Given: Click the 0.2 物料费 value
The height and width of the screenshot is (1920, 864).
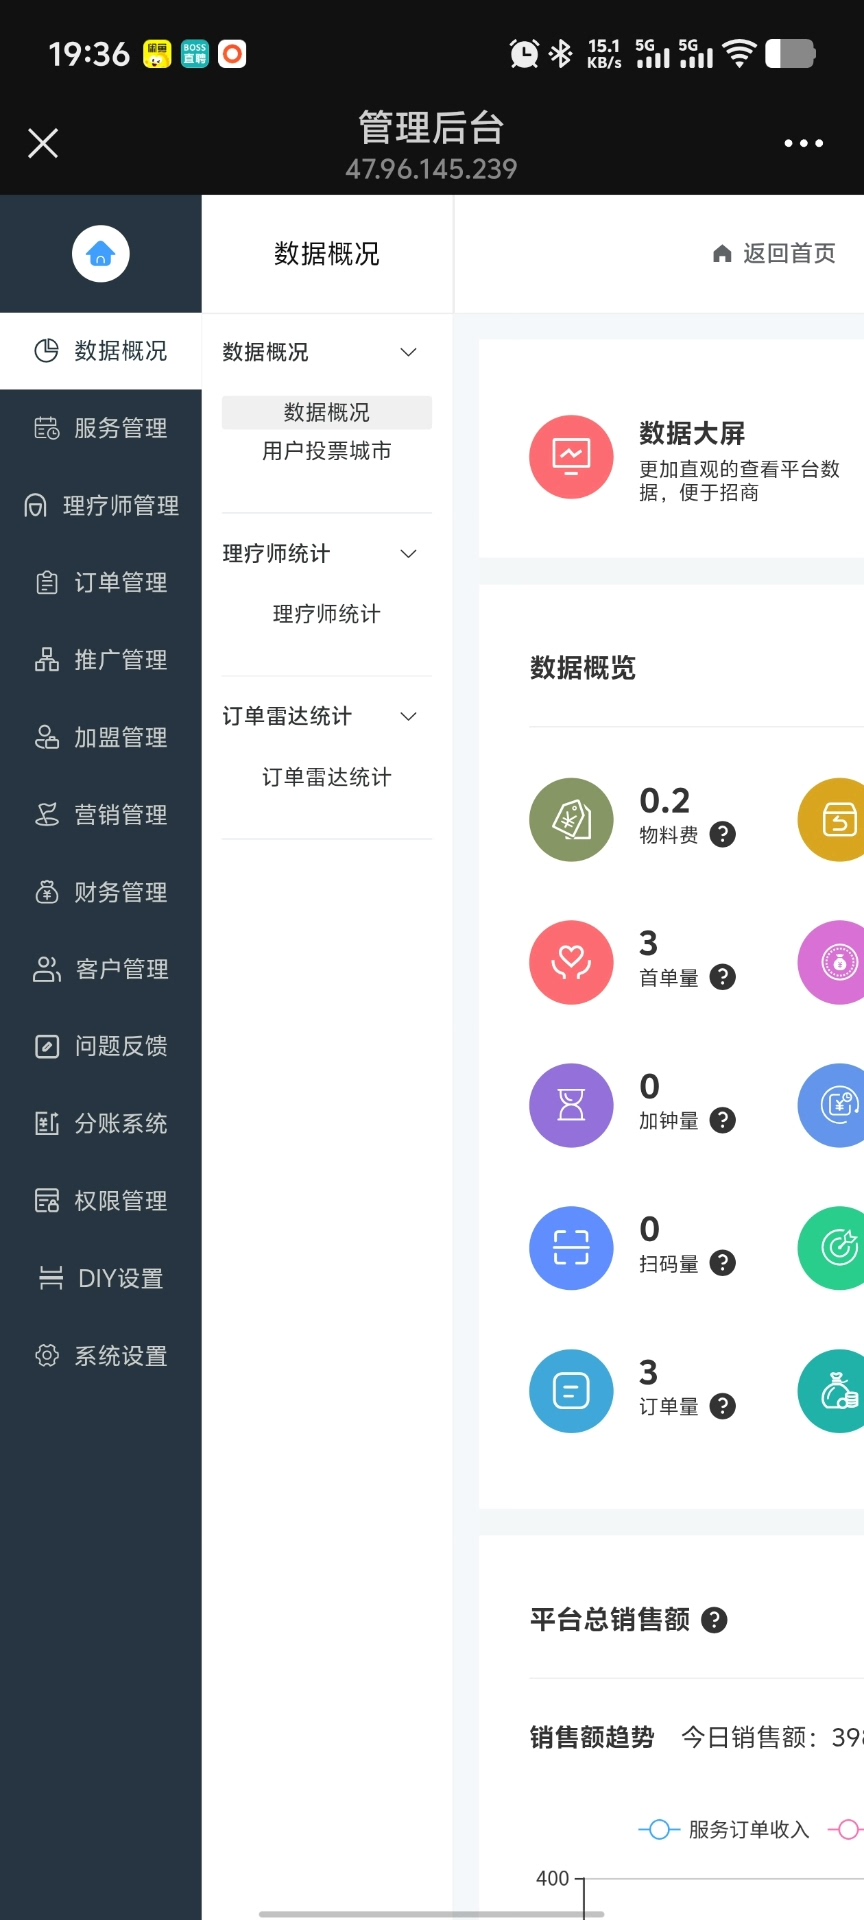Looking at the screenshot, I should point(665,801).
